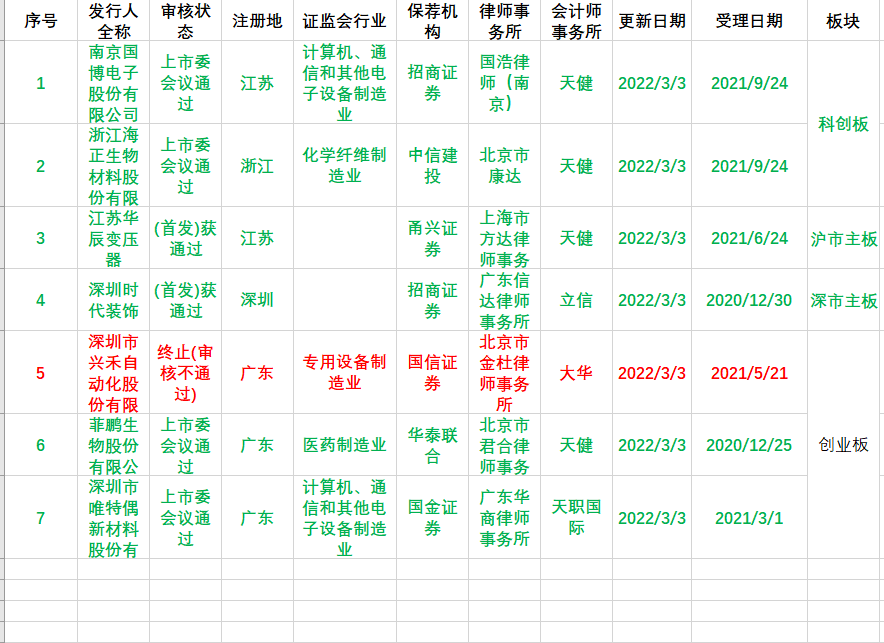Click the 中信建投 sponsor cell
Screen dimensions: 884x643
click(432, 166)
